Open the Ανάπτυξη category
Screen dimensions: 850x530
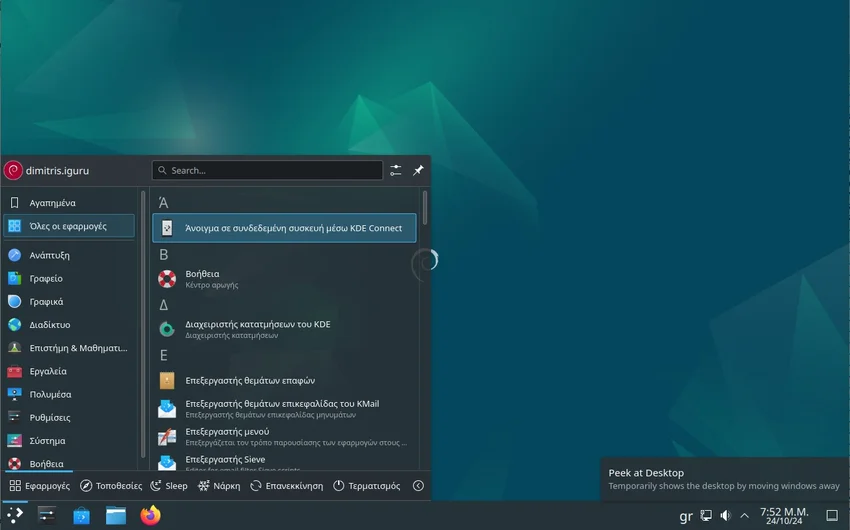[69, 255]
